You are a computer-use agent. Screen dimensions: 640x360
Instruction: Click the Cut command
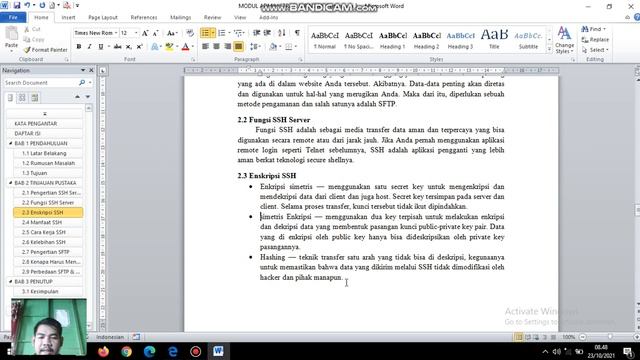pos(32,29)
